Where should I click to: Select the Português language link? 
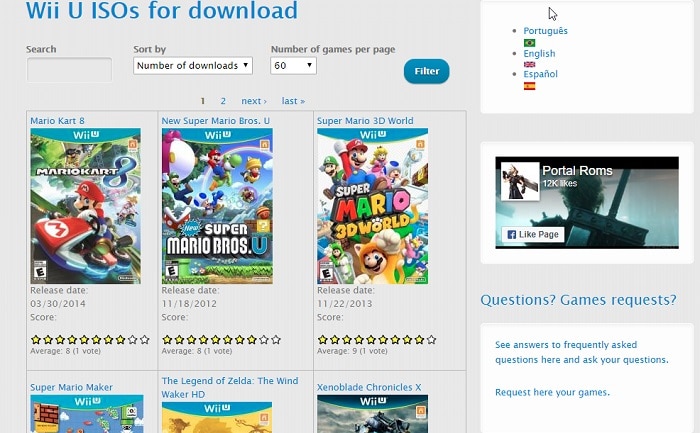pos(545,31)
